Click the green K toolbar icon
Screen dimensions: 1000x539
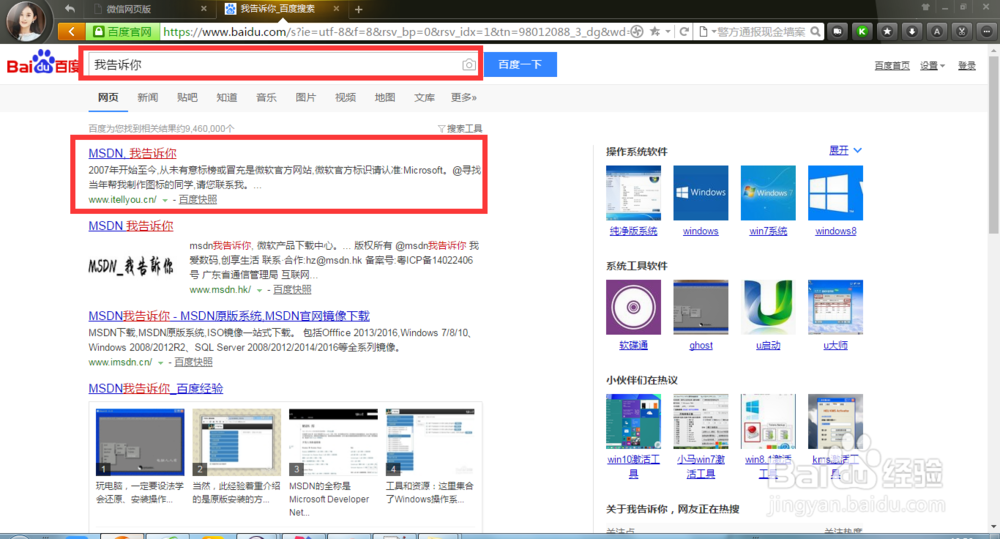(x=862, y=31)
